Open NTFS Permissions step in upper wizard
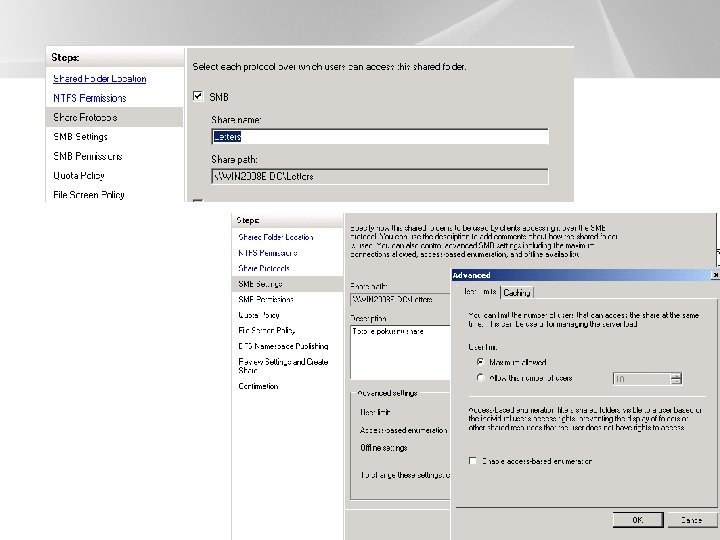Viewport: 720px width, 540px height. point(90,98)
